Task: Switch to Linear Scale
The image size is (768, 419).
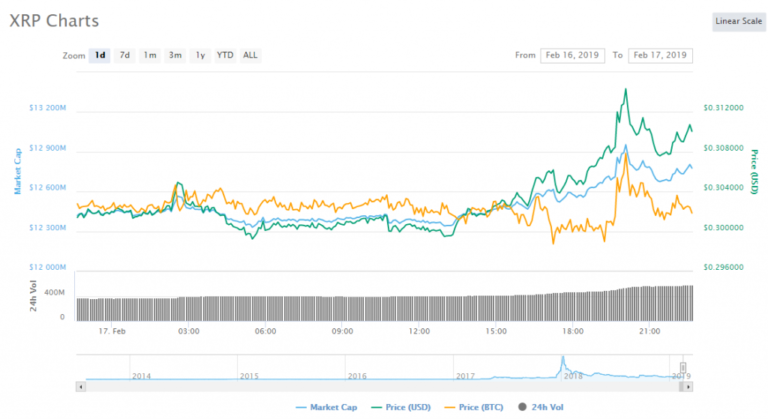Action: point(738,21)
